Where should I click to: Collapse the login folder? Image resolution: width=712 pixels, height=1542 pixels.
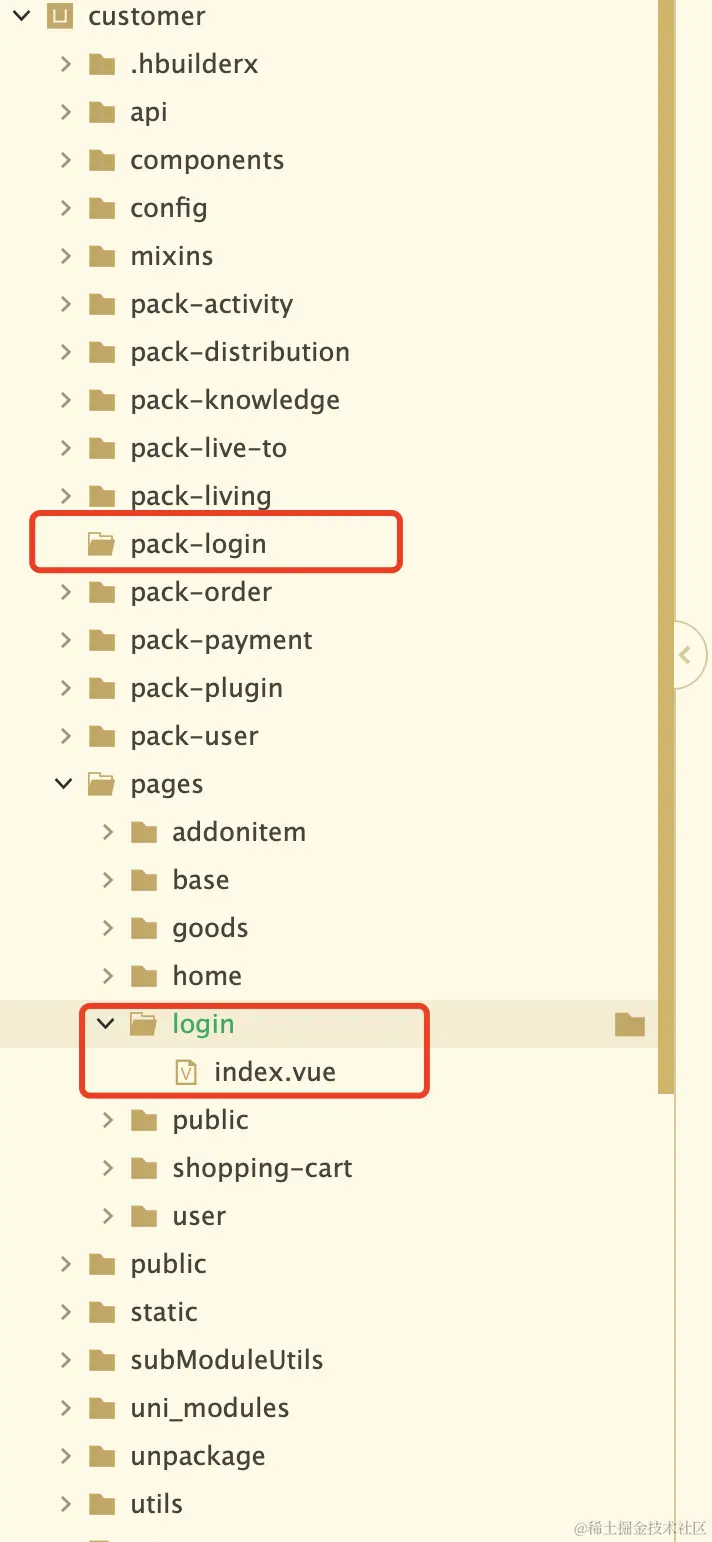[106, 1024]
